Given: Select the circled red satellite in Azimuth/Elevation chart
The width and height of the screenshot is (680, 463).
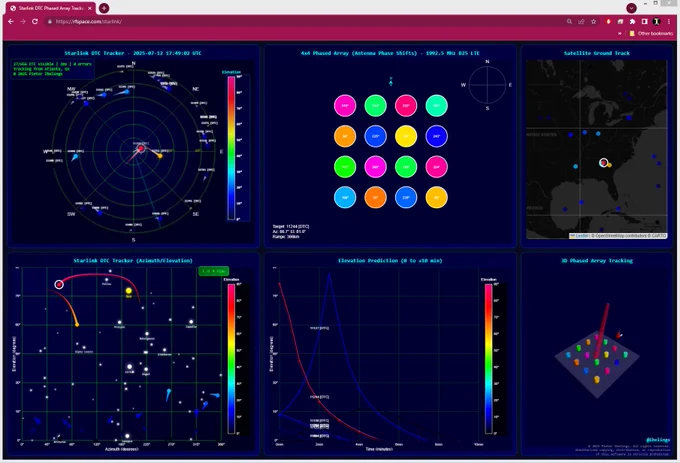Looking at the screenshot, I should [x=59, y=284].
